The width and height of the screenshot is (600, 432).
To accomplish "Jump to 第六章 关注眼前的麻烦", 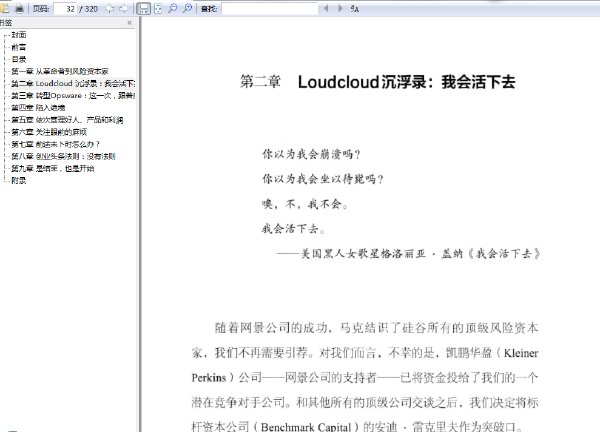I will coord(49,132).
